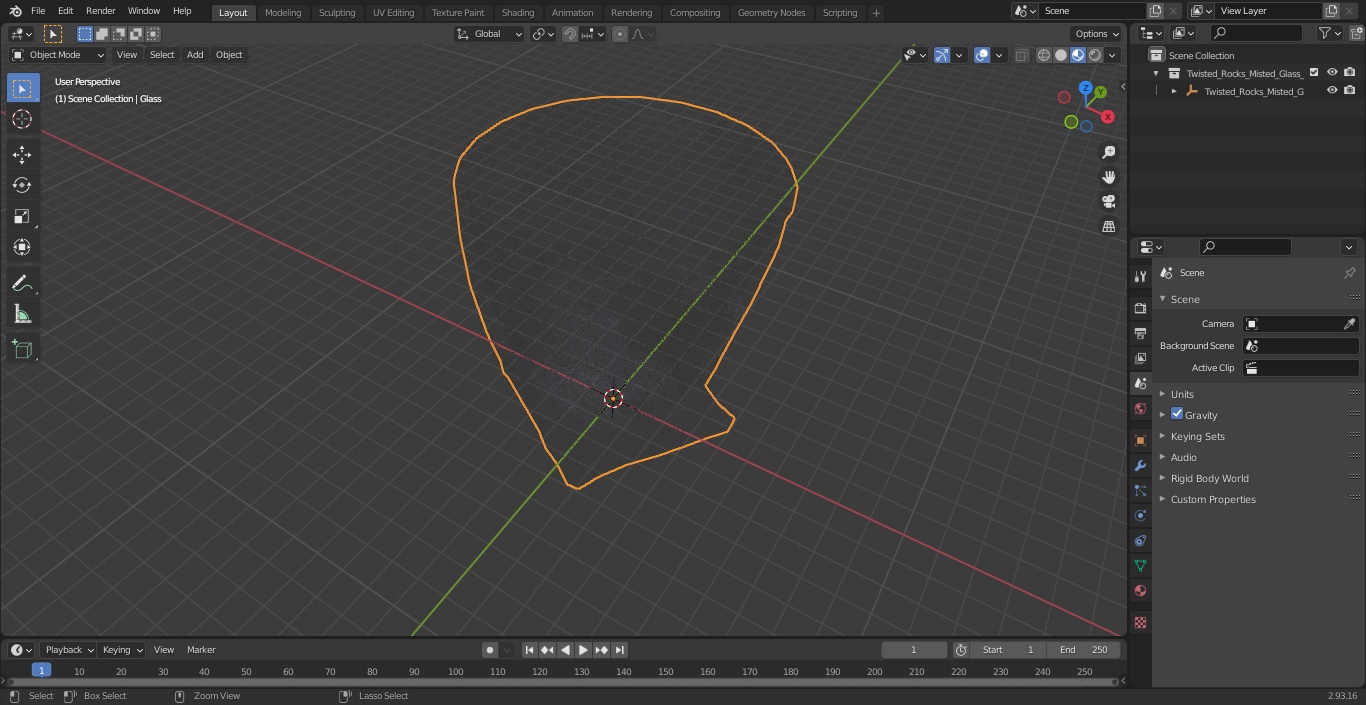This screenshot has width=1366, height=705.
Task: Select the Annotate tool
Action: click(22, 283)
